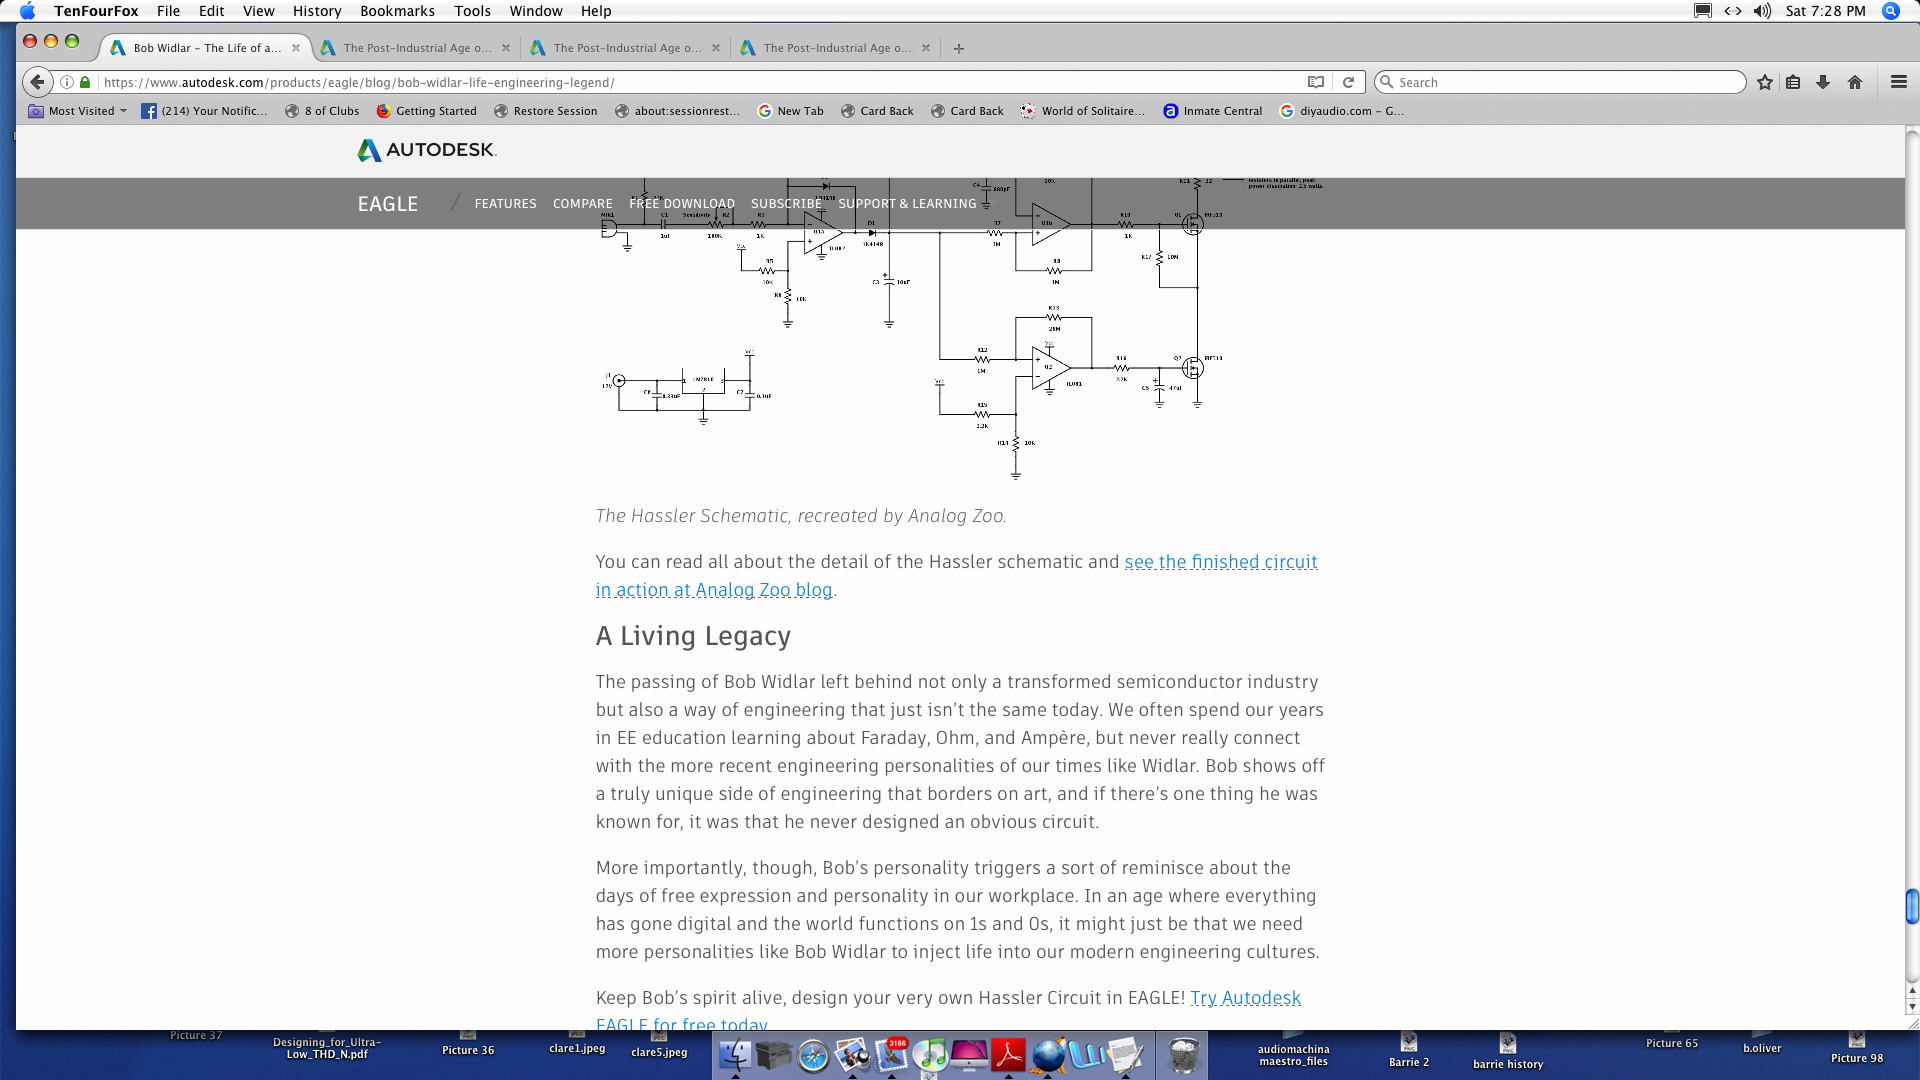Close the Bob Widlar tab
The image size is (1920, 1080).
click(296, 48)
